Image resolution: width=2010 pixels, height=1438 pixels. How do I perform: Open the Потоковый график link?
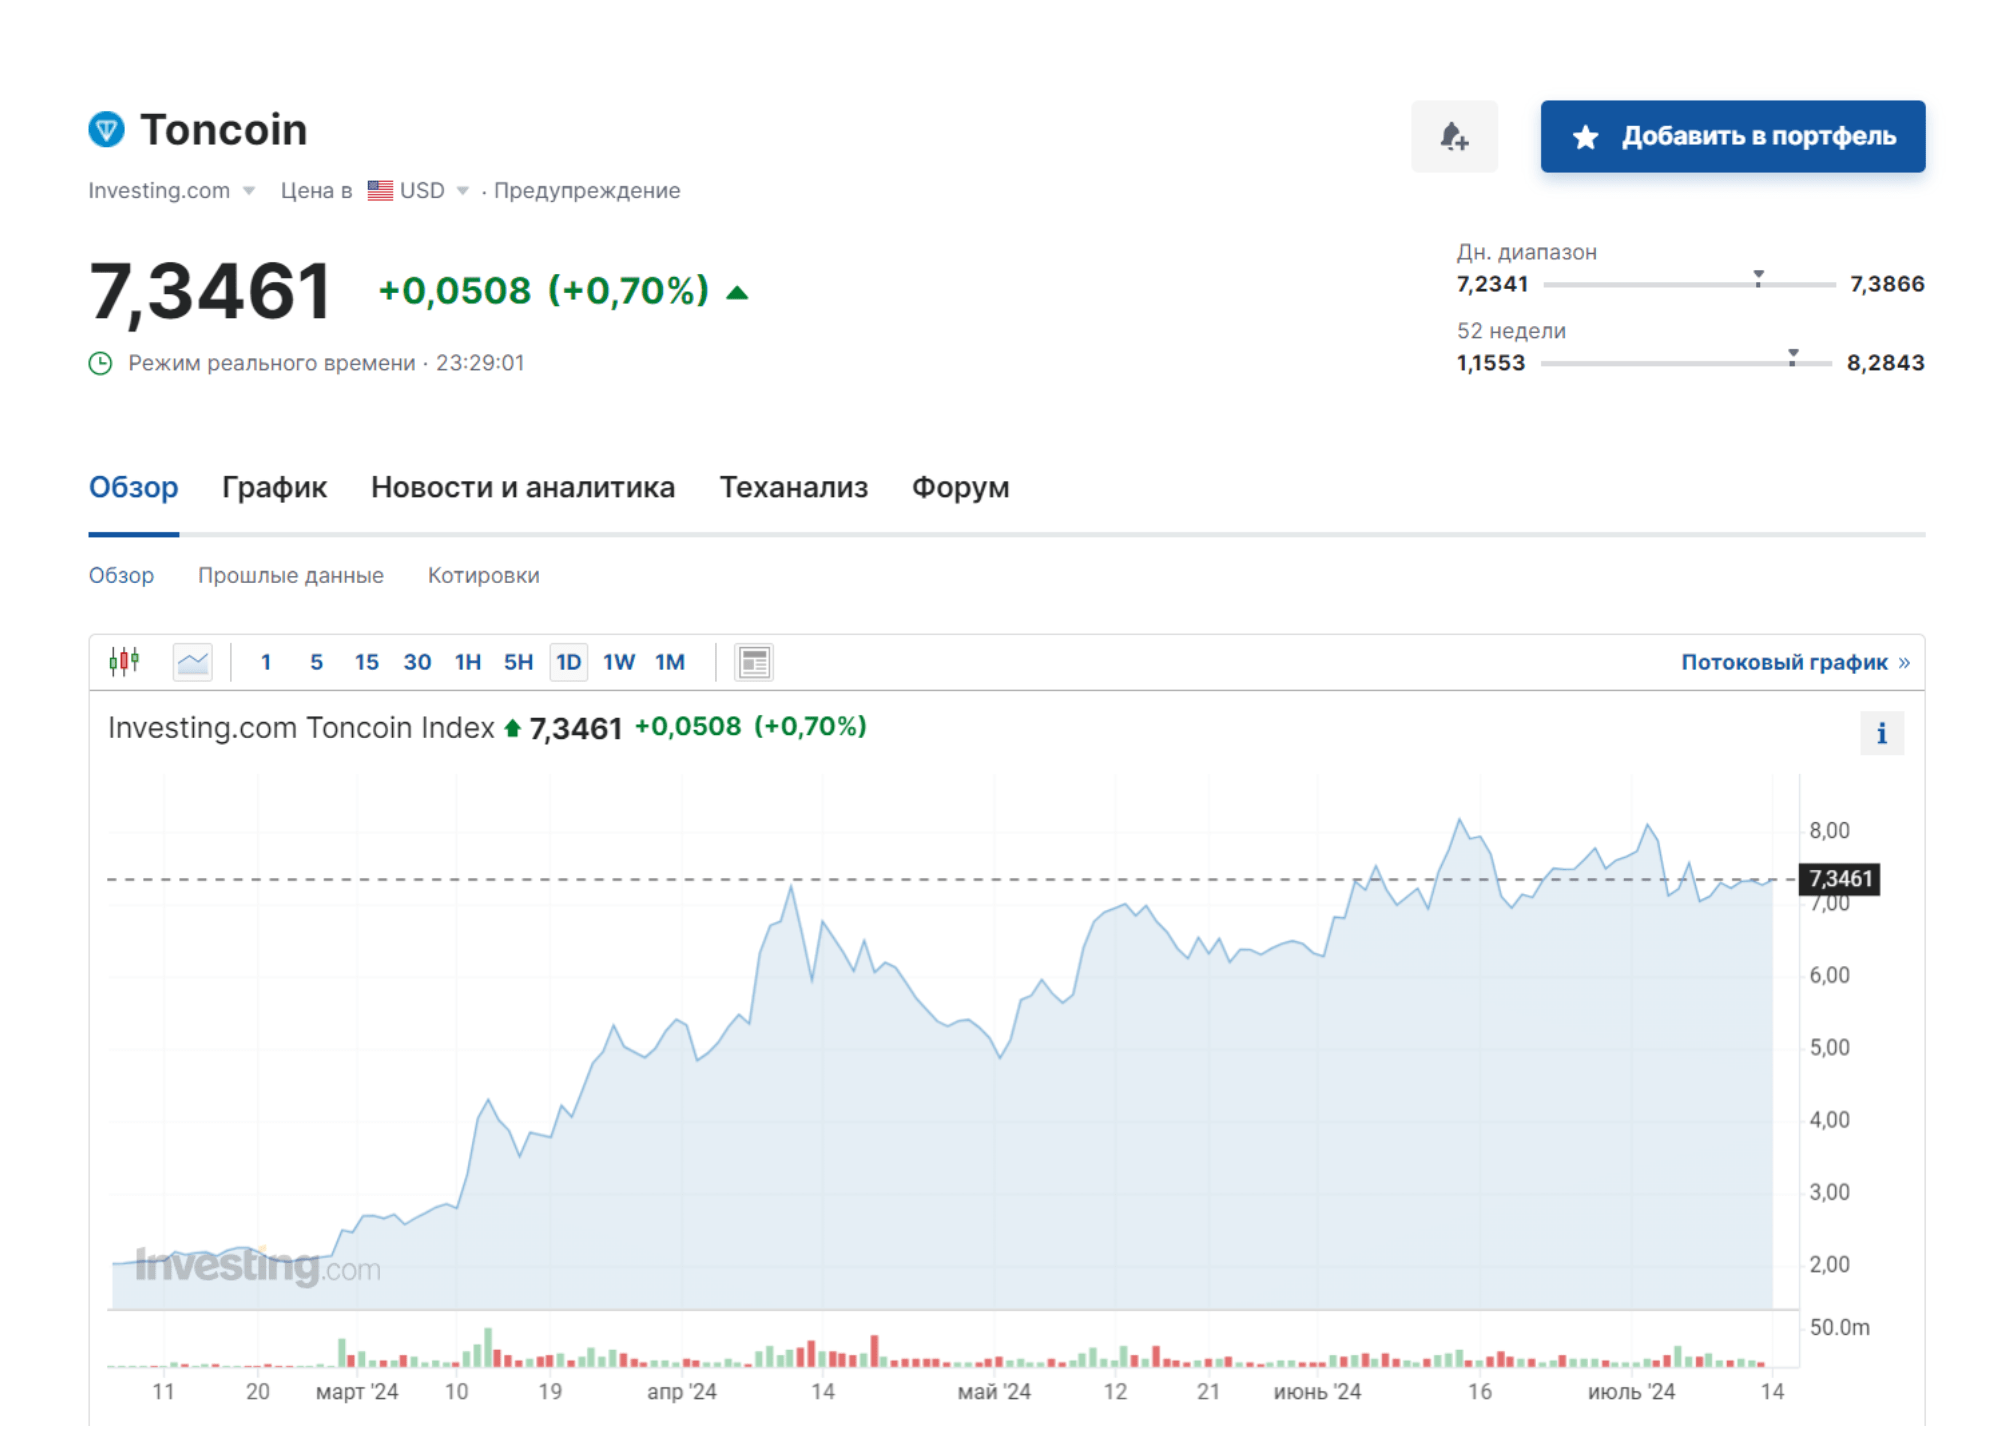[x=1783, y=662]
